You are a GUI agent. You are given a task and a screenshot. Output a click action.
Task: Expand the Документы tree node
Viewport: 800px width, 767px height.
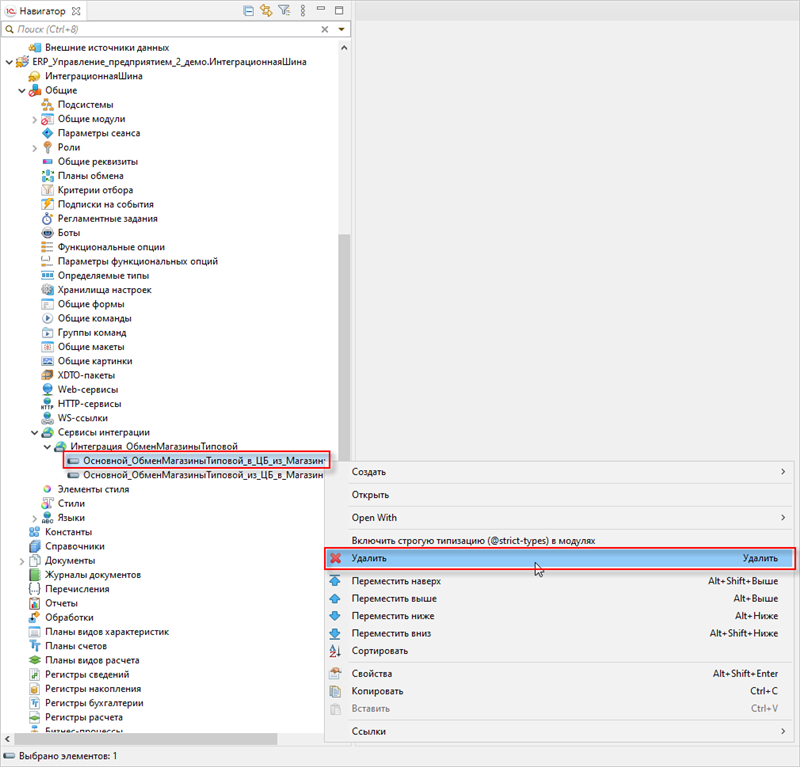click(x=21, y=561)
